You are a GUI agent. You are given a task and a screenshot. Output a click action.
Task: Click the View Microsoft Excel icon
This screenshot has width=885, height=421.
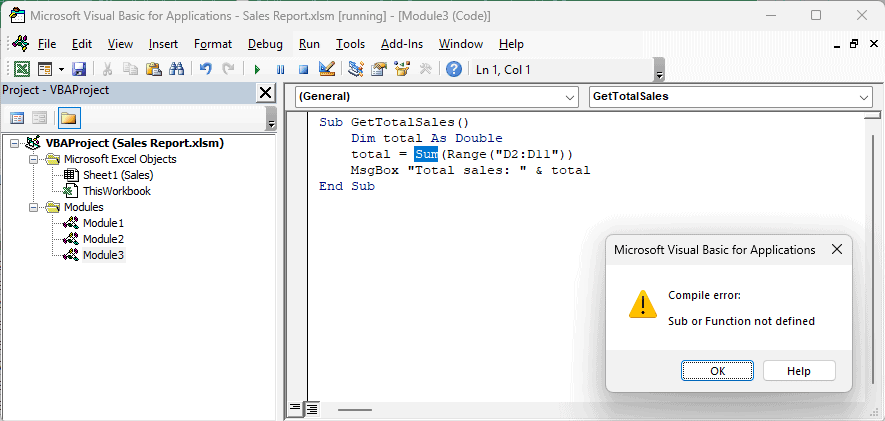point(22,69)
